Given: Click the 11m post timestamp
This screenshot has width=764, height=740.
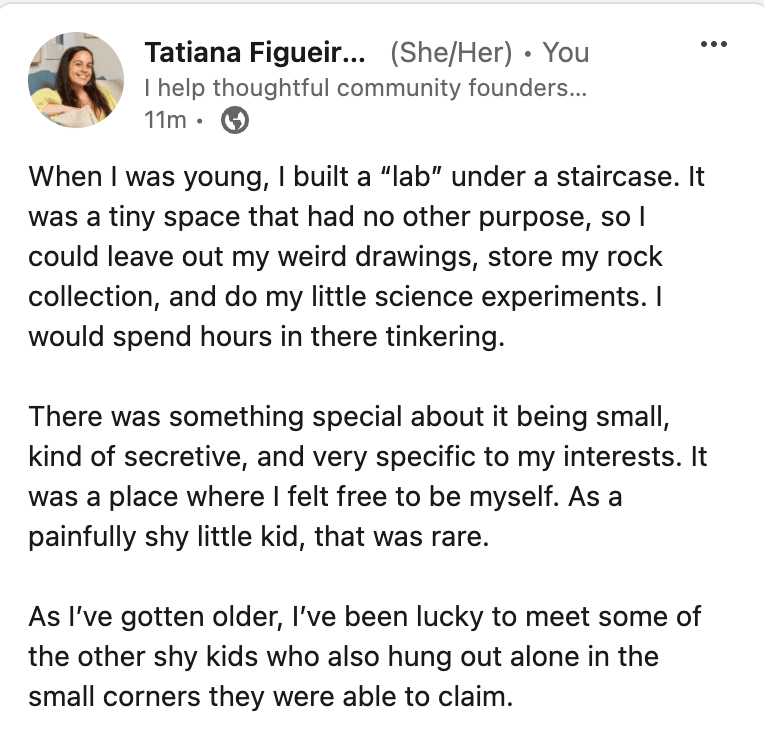Looking at the screenshot, I should pos(165,121).
